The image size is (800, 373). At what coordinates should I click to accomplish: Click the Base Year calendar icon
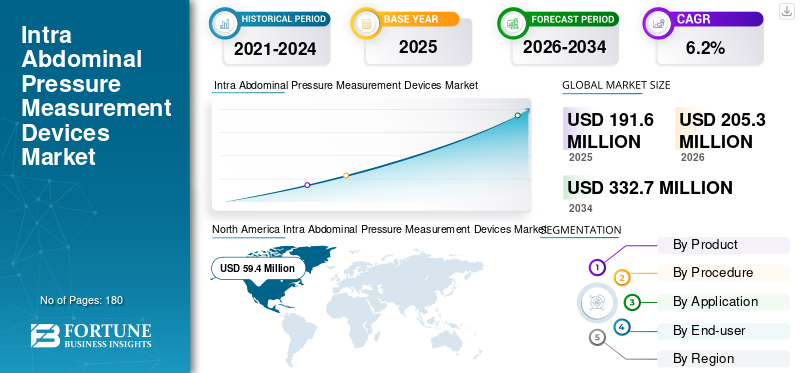click(x=366, y=23)
